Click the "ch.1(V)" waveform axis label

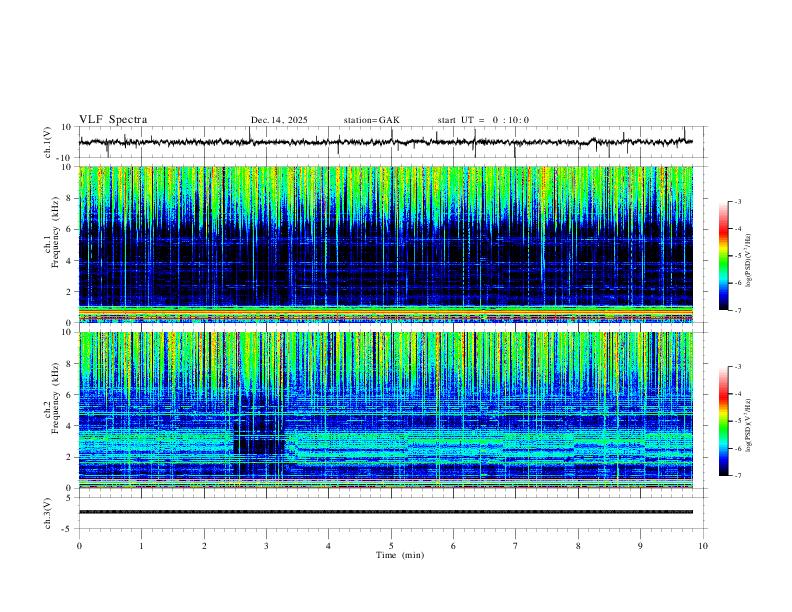pyautogui.click(x=48, y=142)
